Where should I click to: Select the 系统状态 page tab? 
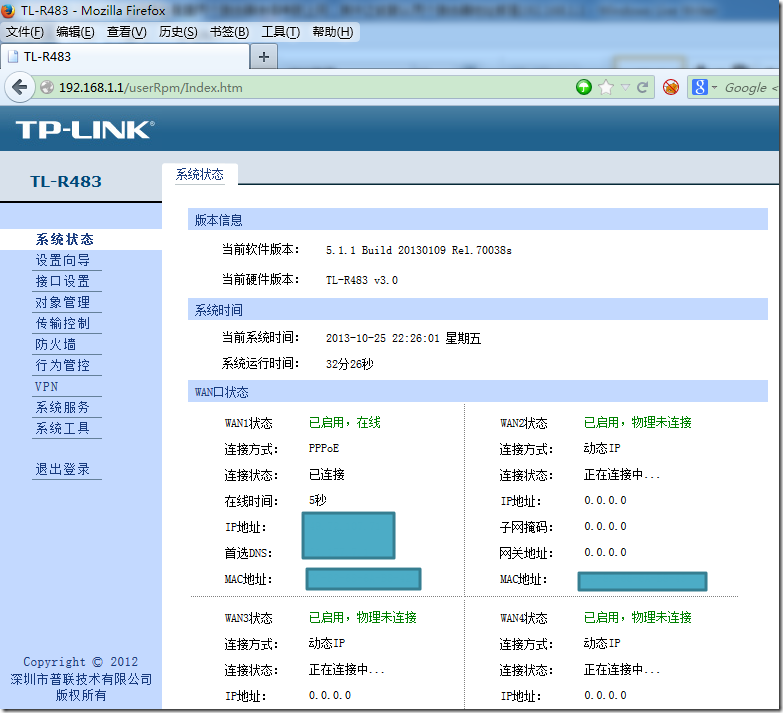click(x=200, y=174)
